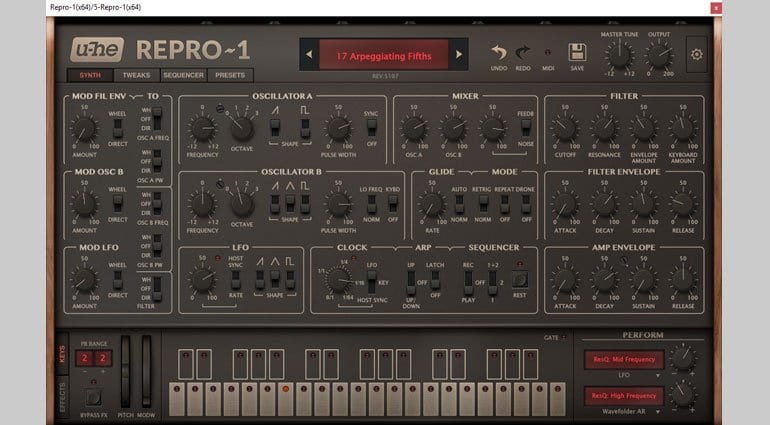Toggle Oscillator B triangle shape switch
The height and width of the screenshot is (425, 770).
click(290, 203)
